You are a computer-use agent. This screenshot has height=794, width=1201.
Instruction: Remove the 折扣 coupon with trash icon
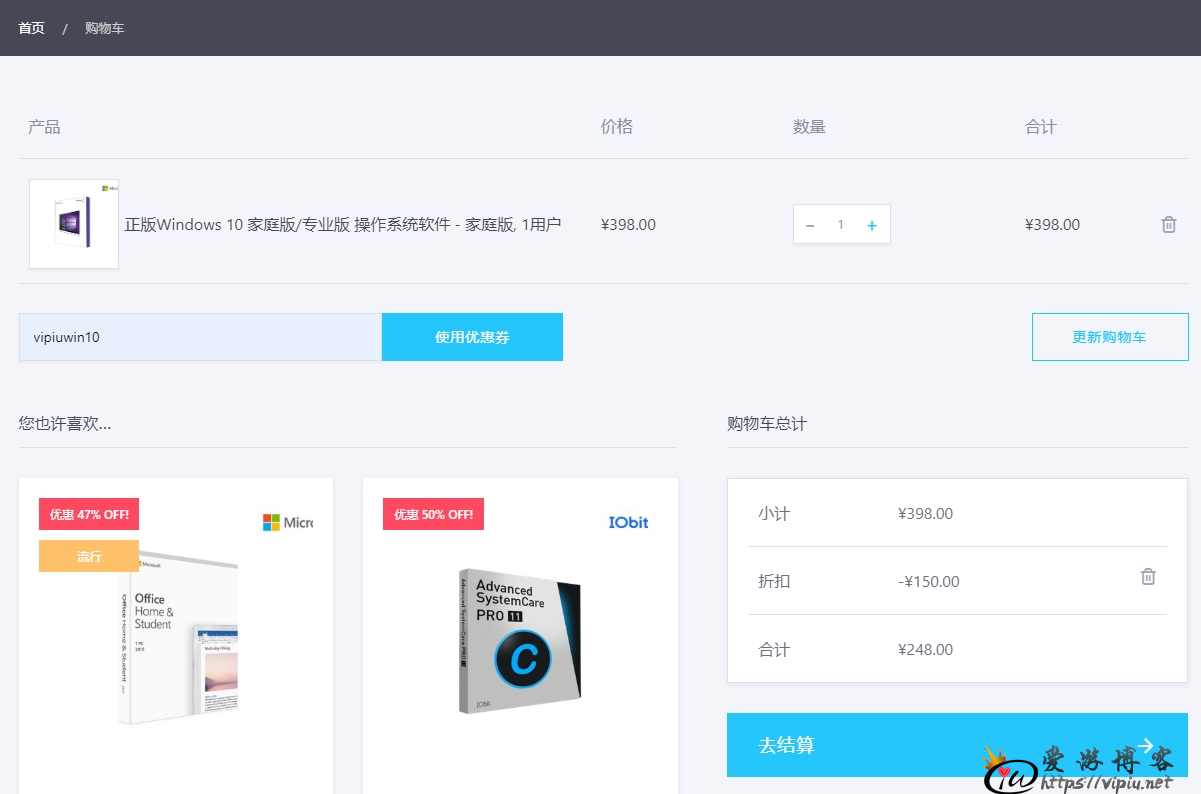pyautogui.click(x=1148, y=577)
